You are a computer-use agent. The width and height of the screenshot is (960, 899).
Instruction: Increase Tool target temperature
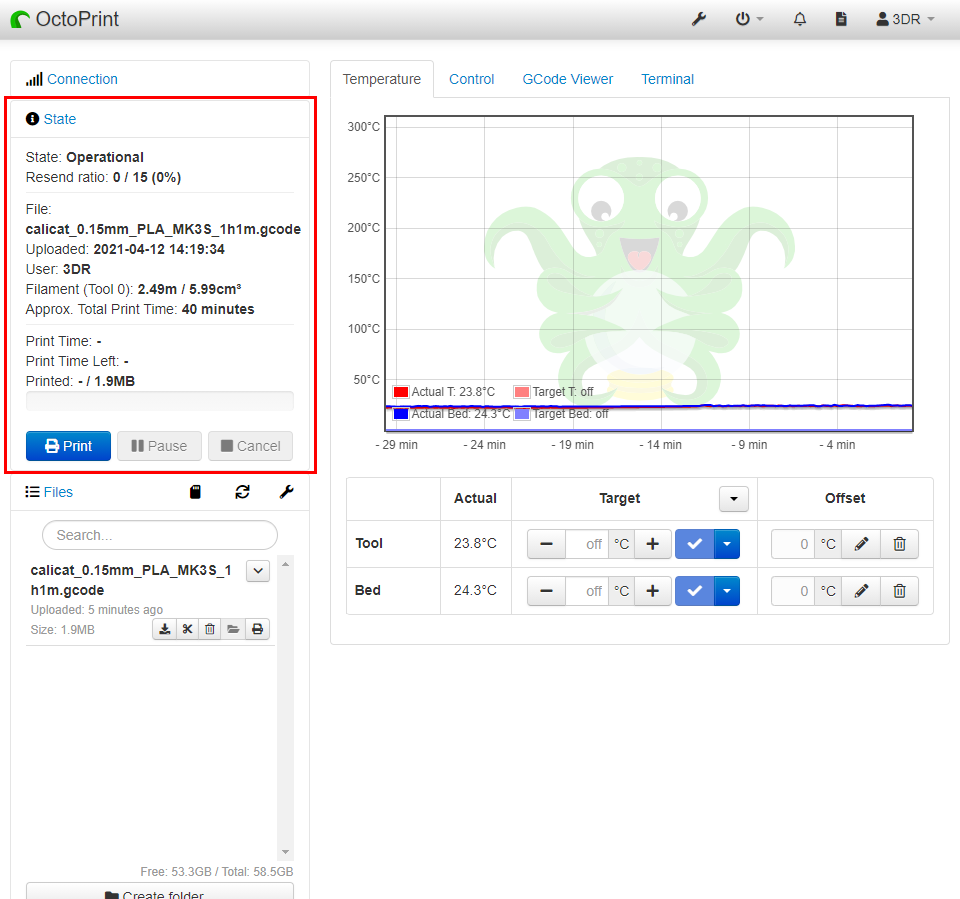pyautogui.click(x=653, y=544)
